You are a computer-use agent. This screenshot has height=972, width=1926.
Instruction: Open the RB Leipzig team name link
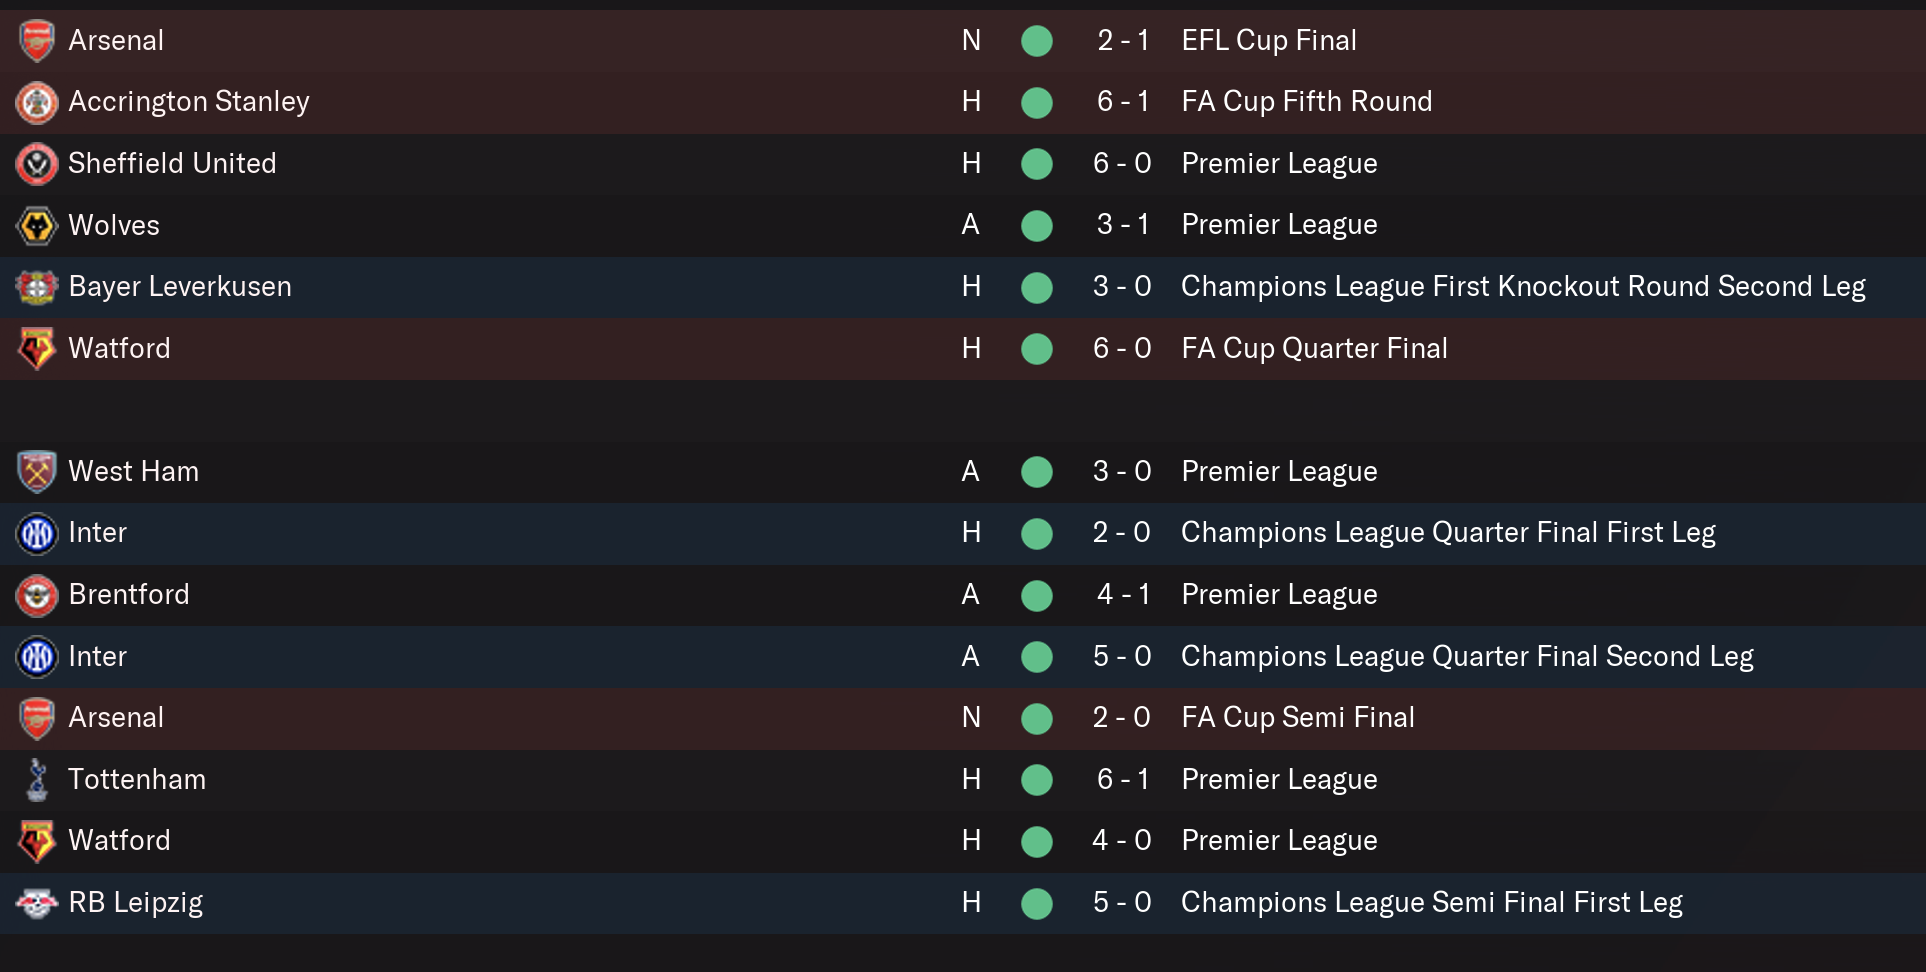tap(136, 902)
